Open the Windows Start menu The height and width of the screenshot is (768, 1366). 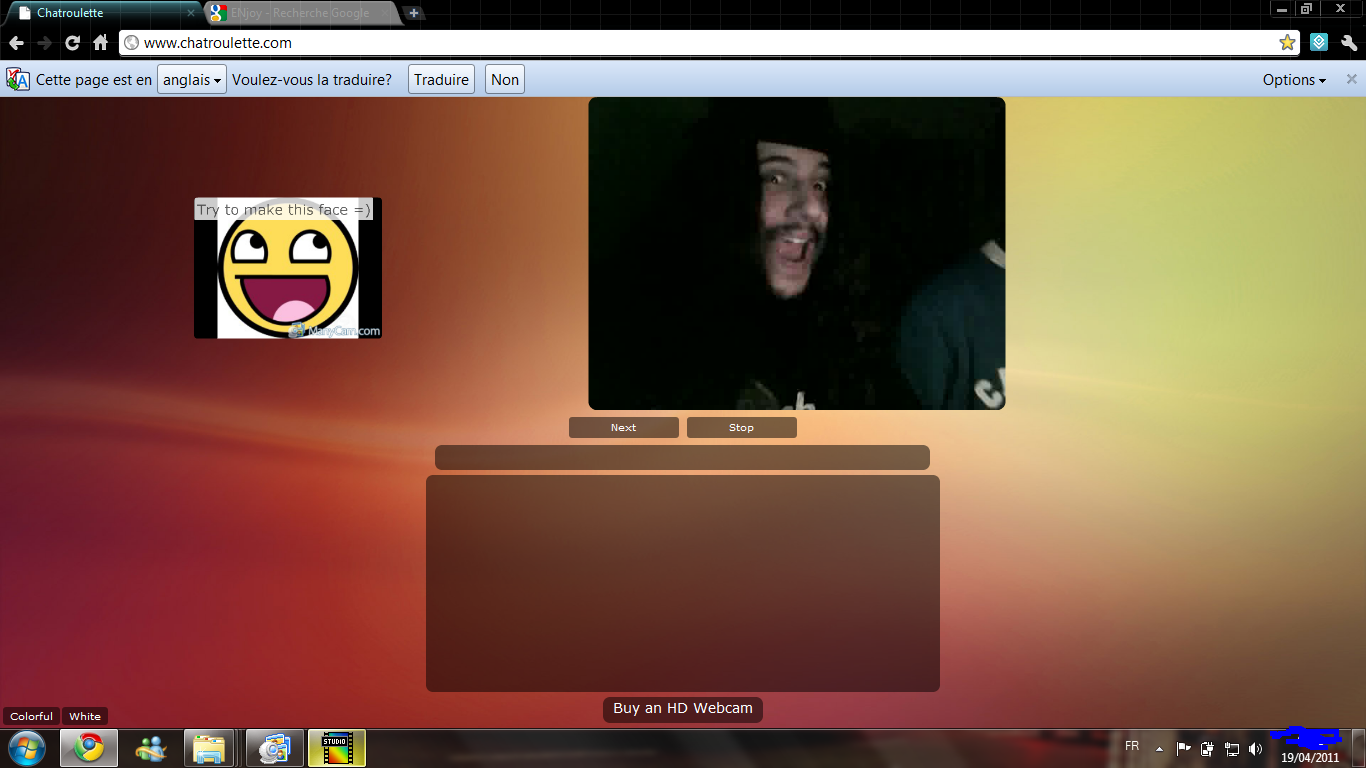pyautogui.click(x=26, y=748)
